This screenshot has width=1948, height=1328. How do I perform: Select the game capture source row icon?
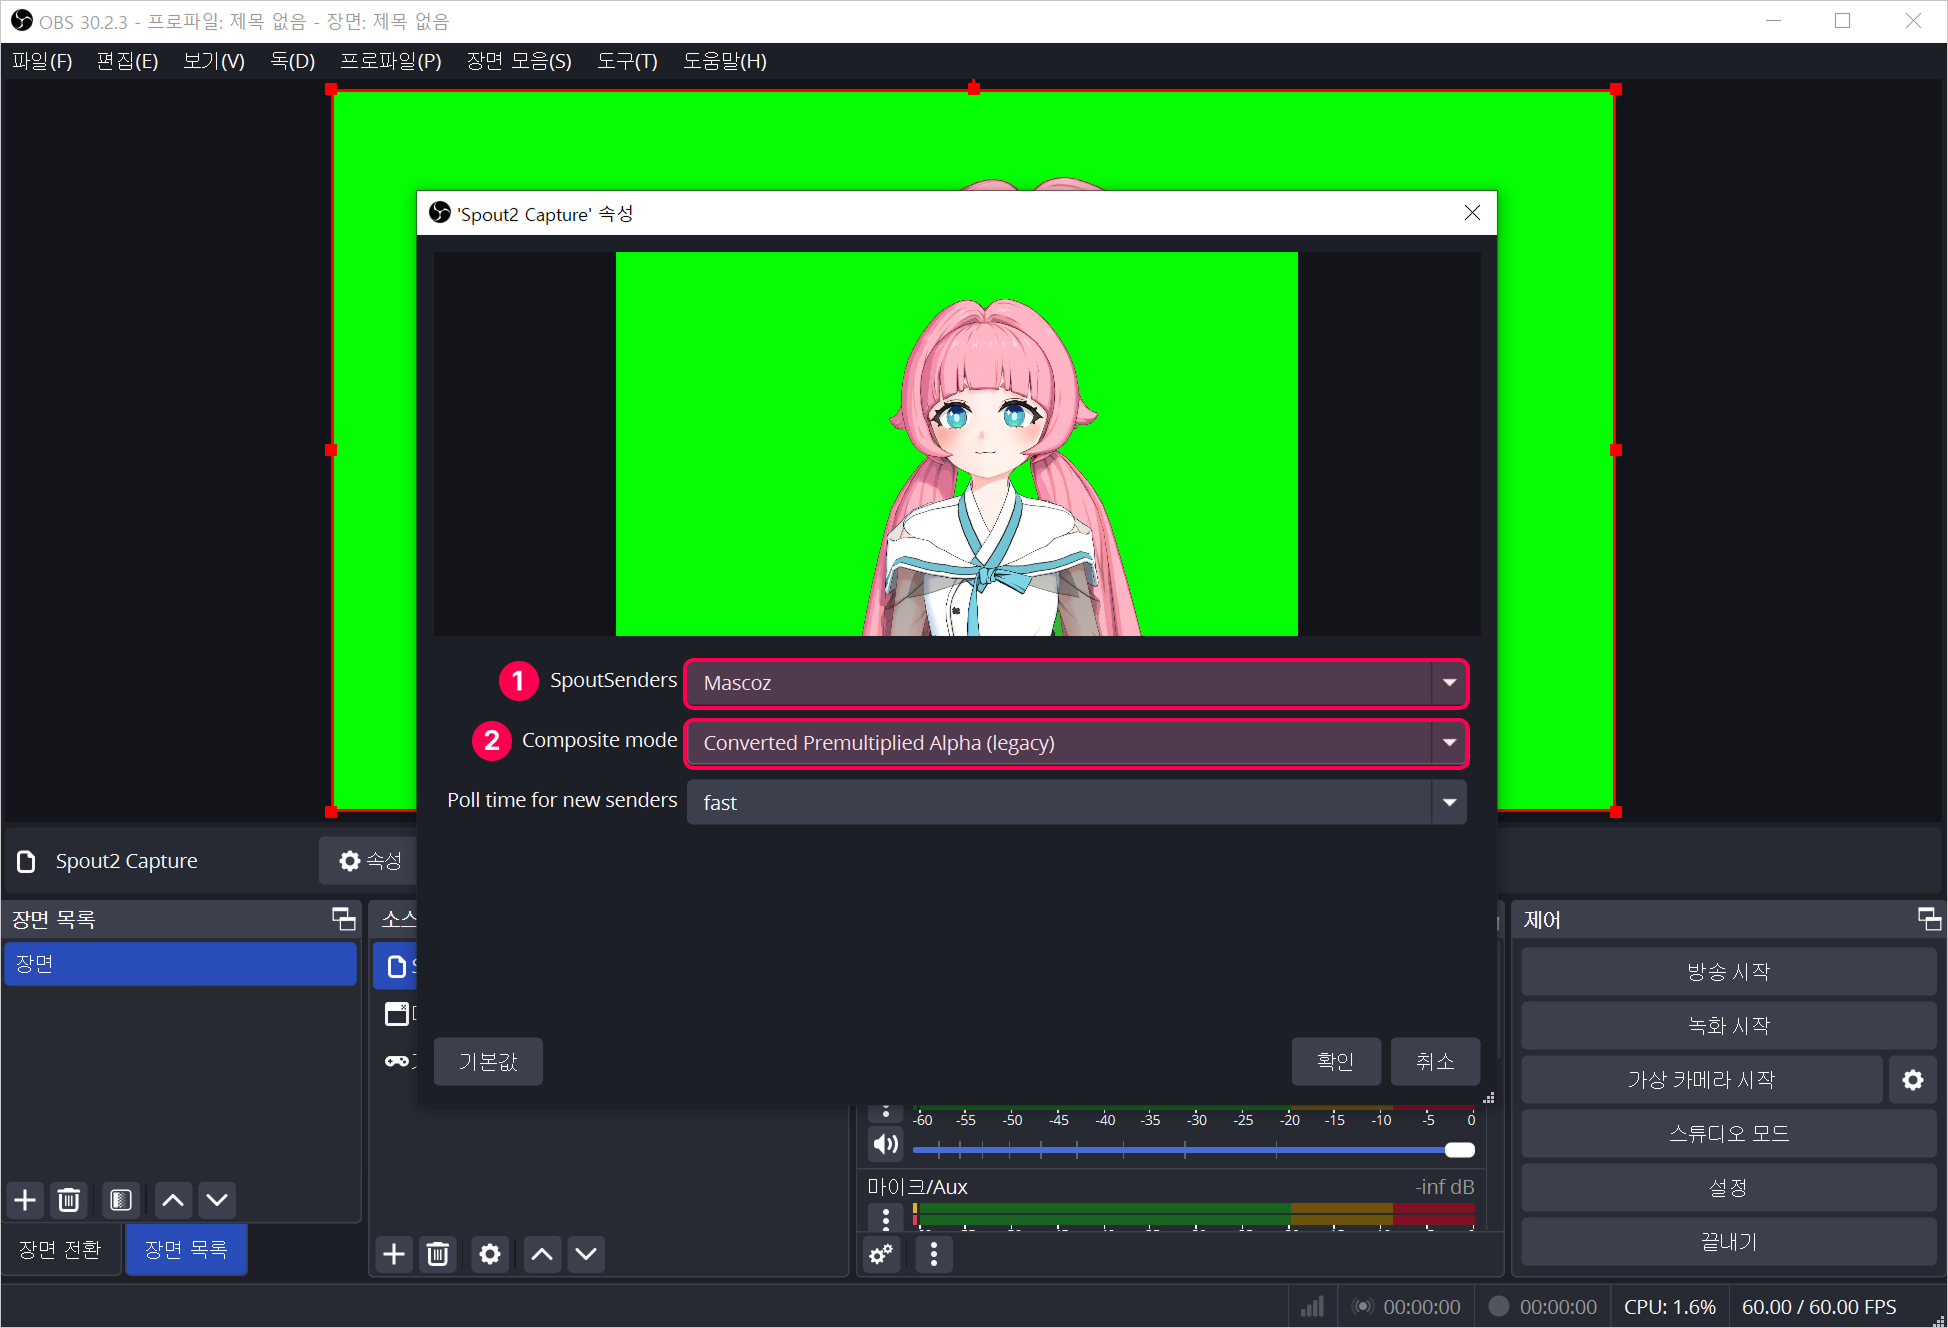pyautogui.click(x=397, y=1061)
